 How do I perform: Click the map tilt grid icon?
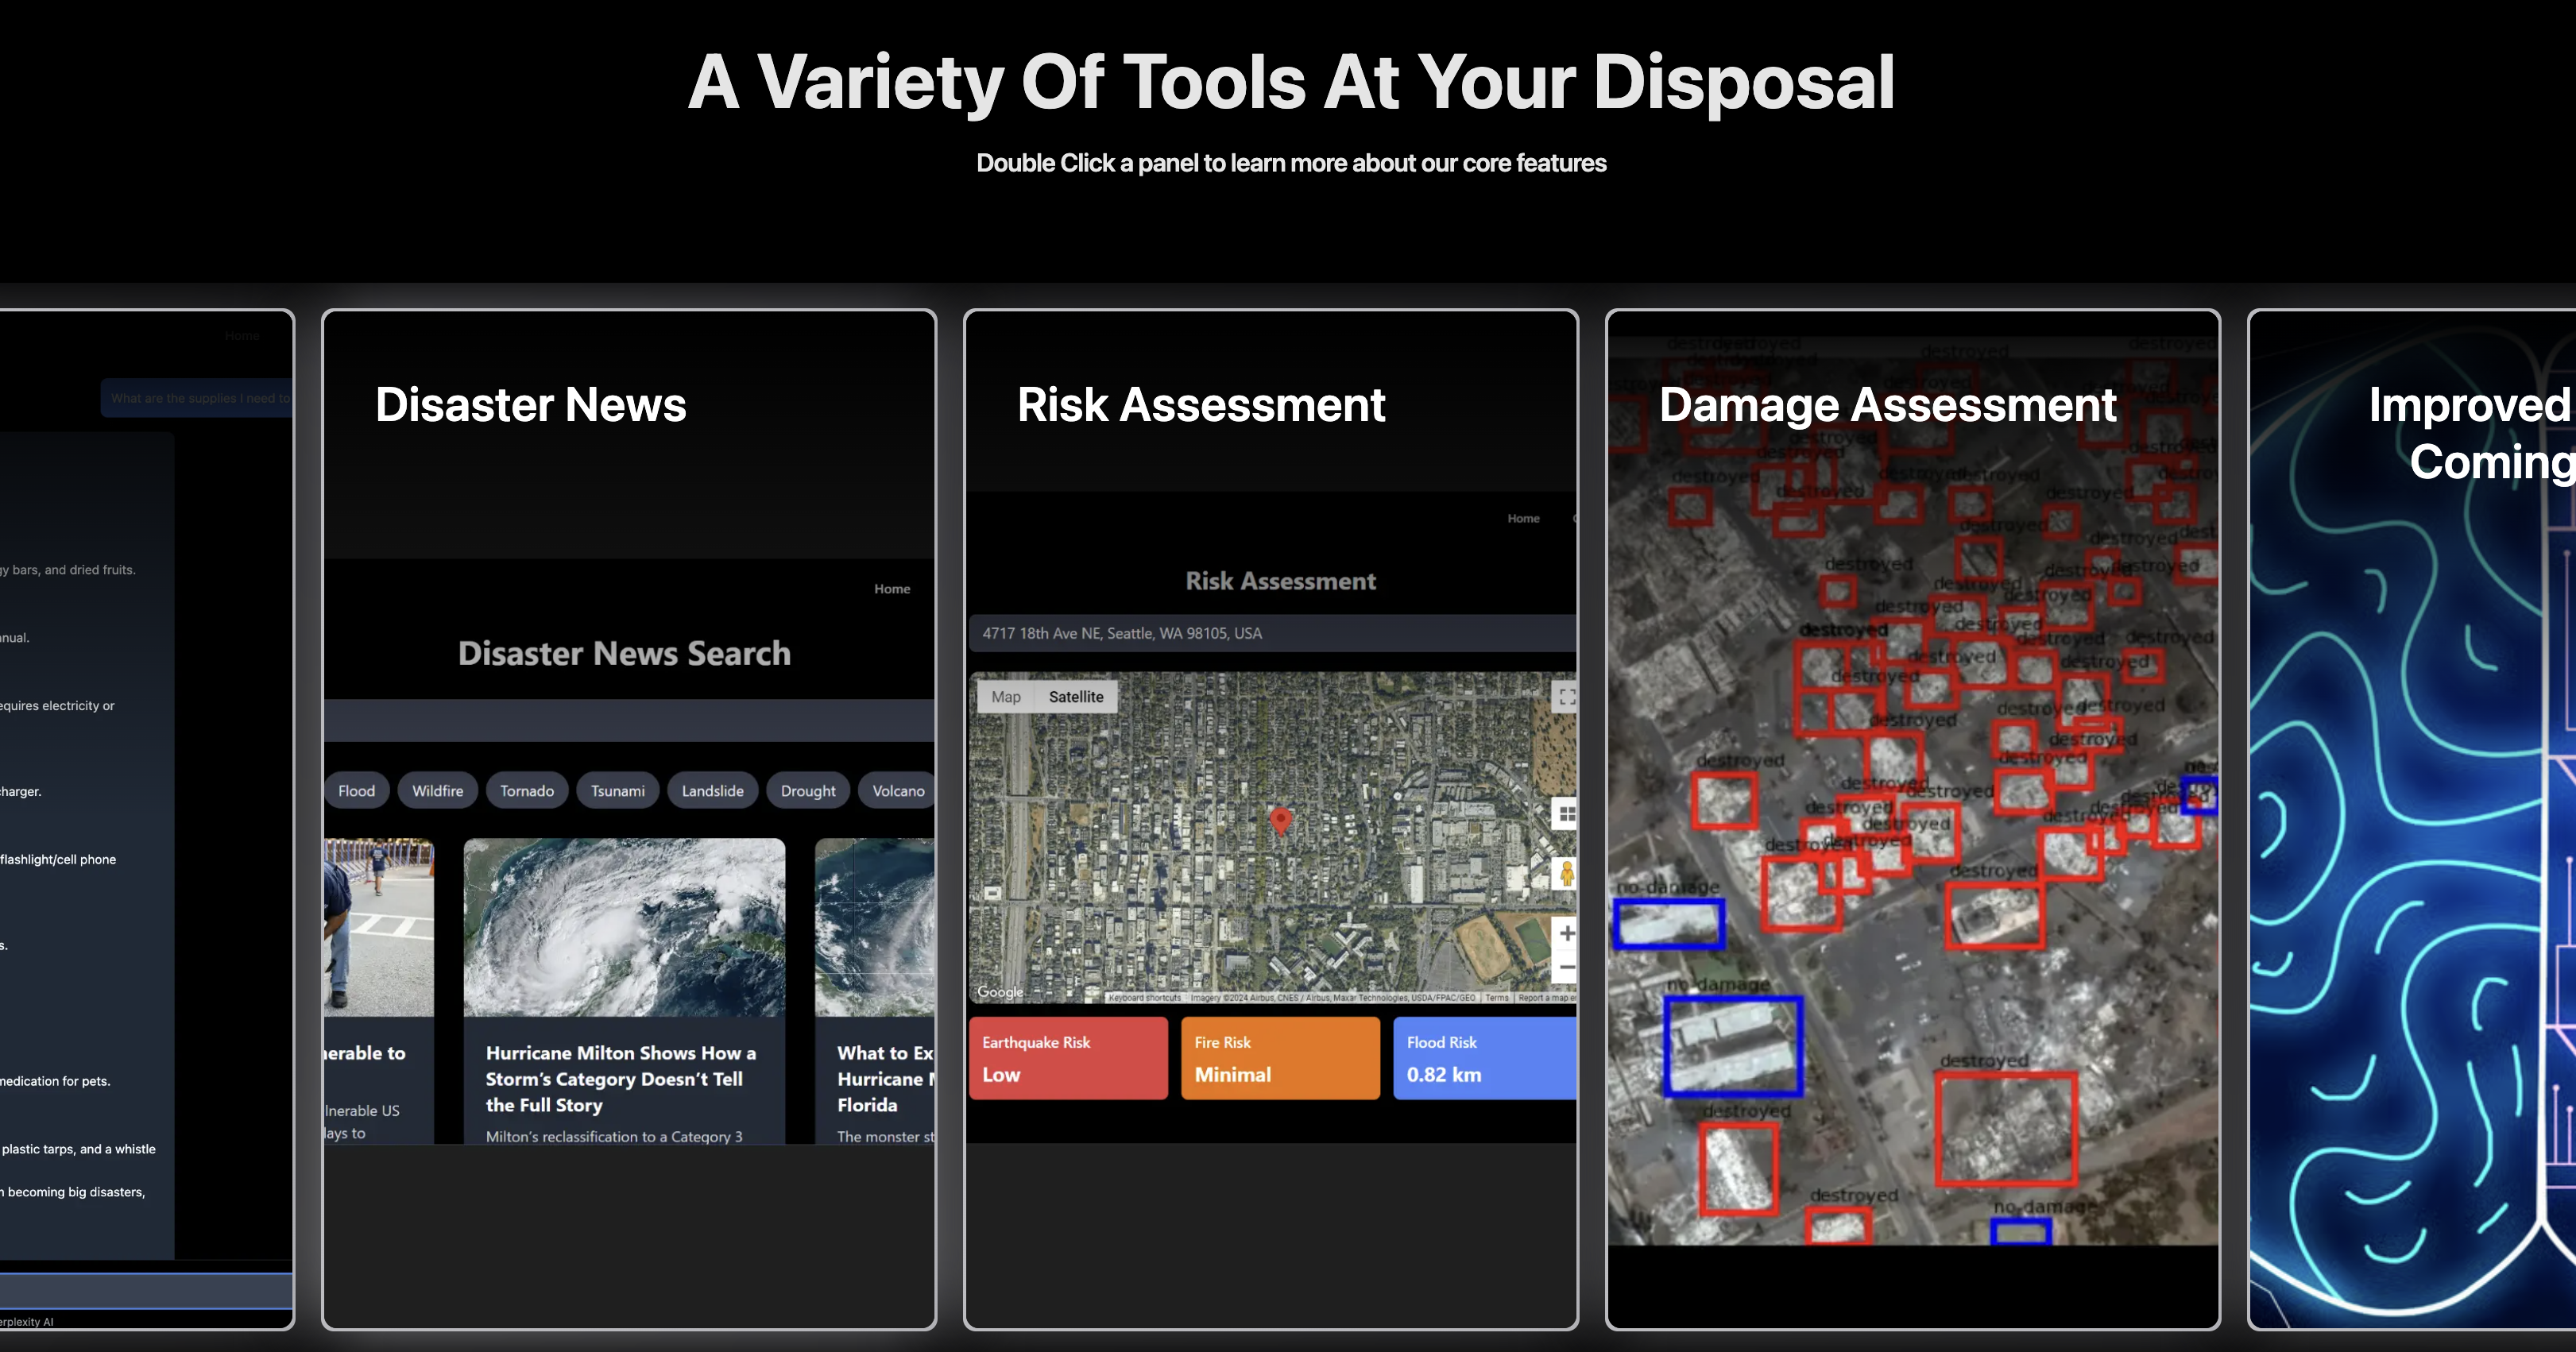click(1566, 814)
